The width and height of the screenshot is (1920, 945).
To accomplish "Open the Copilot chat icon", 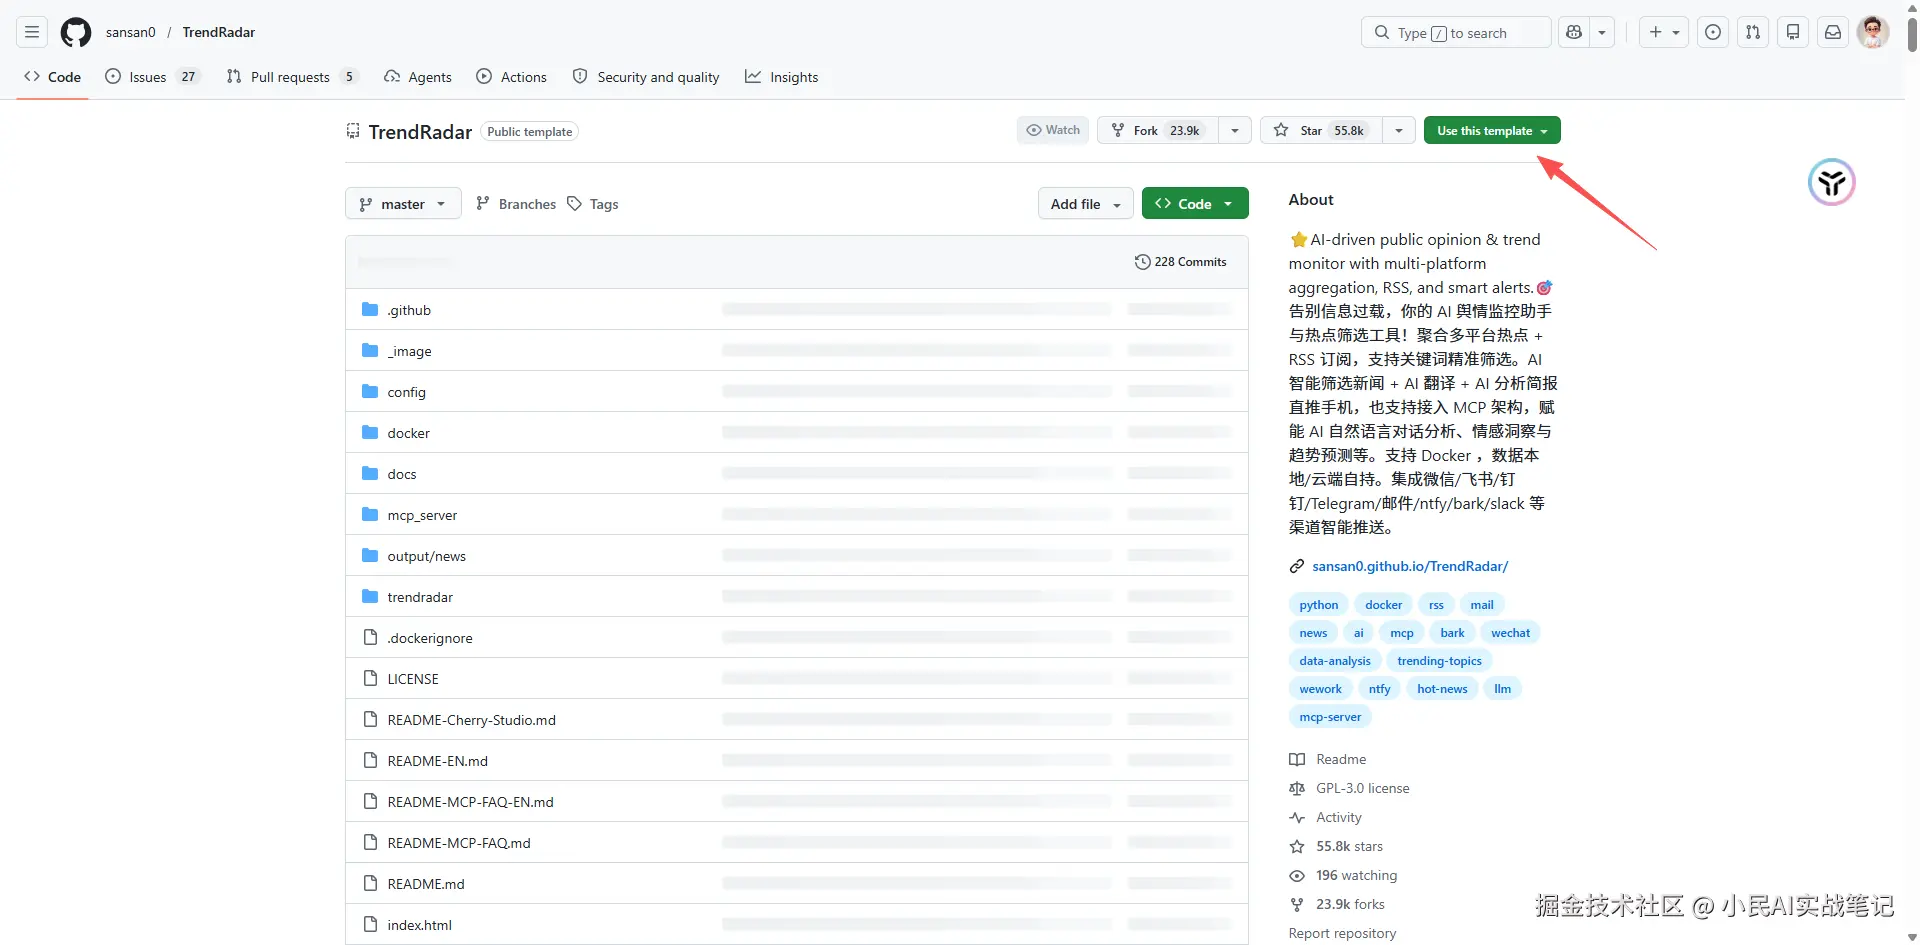I will point(1574,32).
